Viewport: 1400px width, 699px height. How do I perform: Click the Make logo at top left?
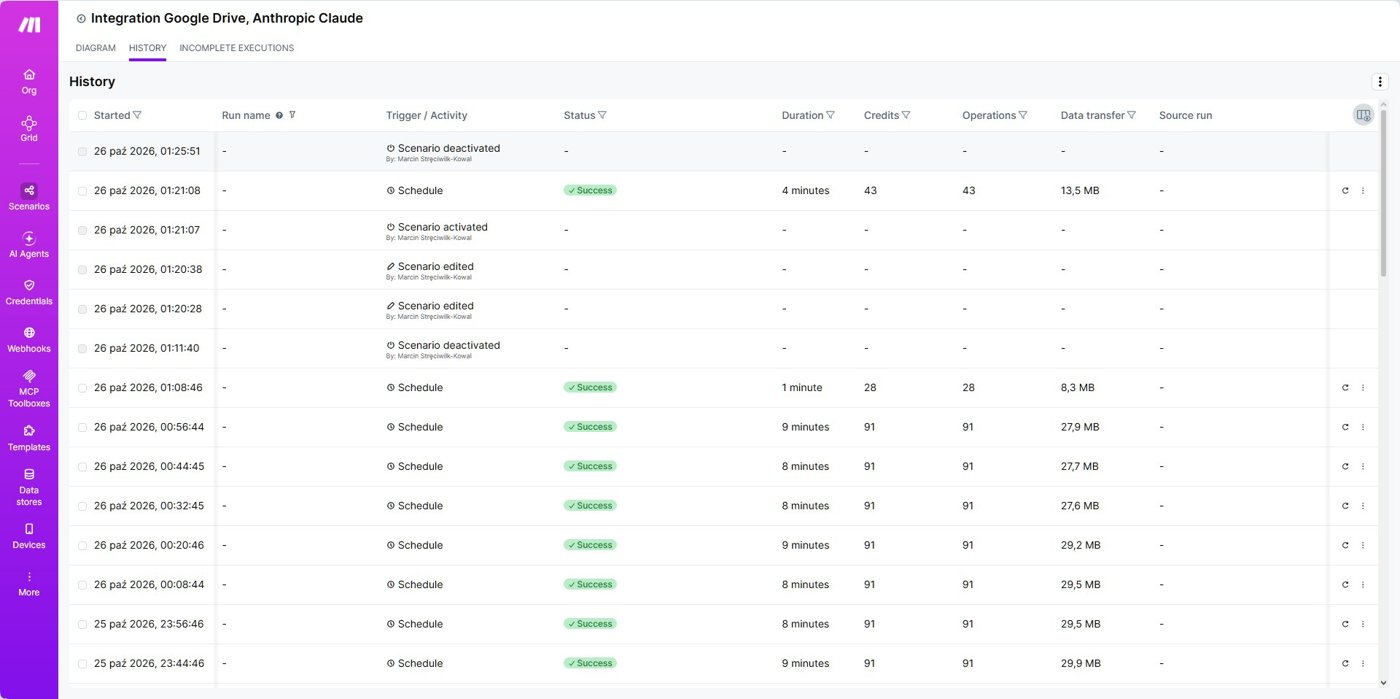[29, 25]
